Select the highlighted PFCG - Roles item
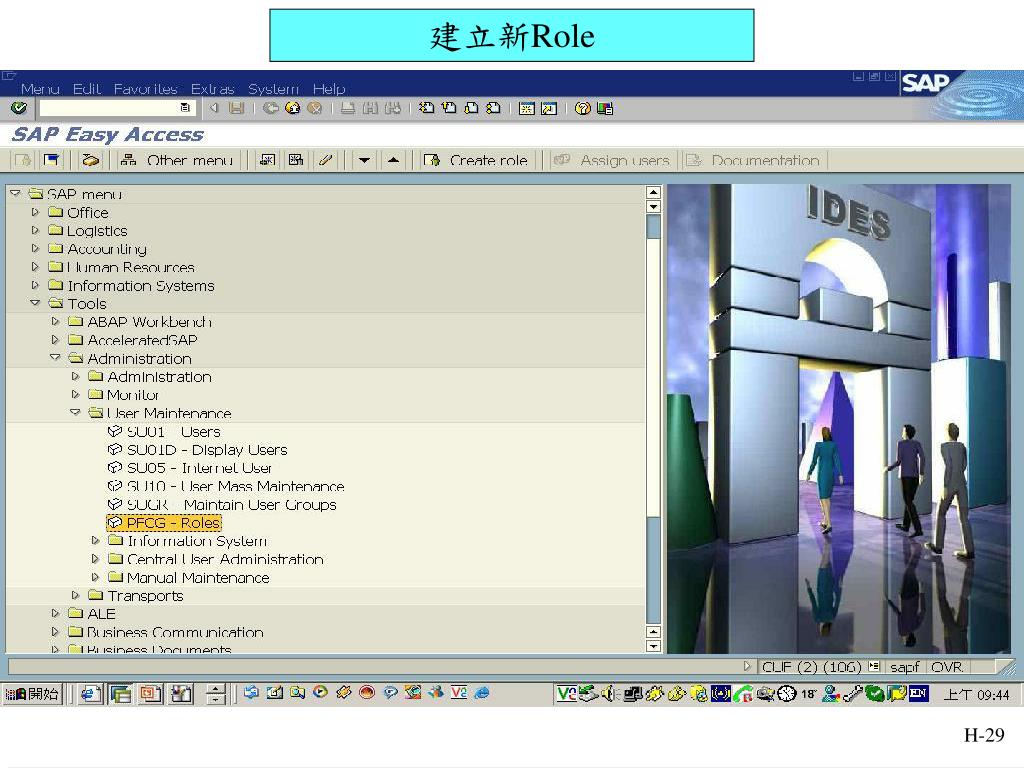 164,522
